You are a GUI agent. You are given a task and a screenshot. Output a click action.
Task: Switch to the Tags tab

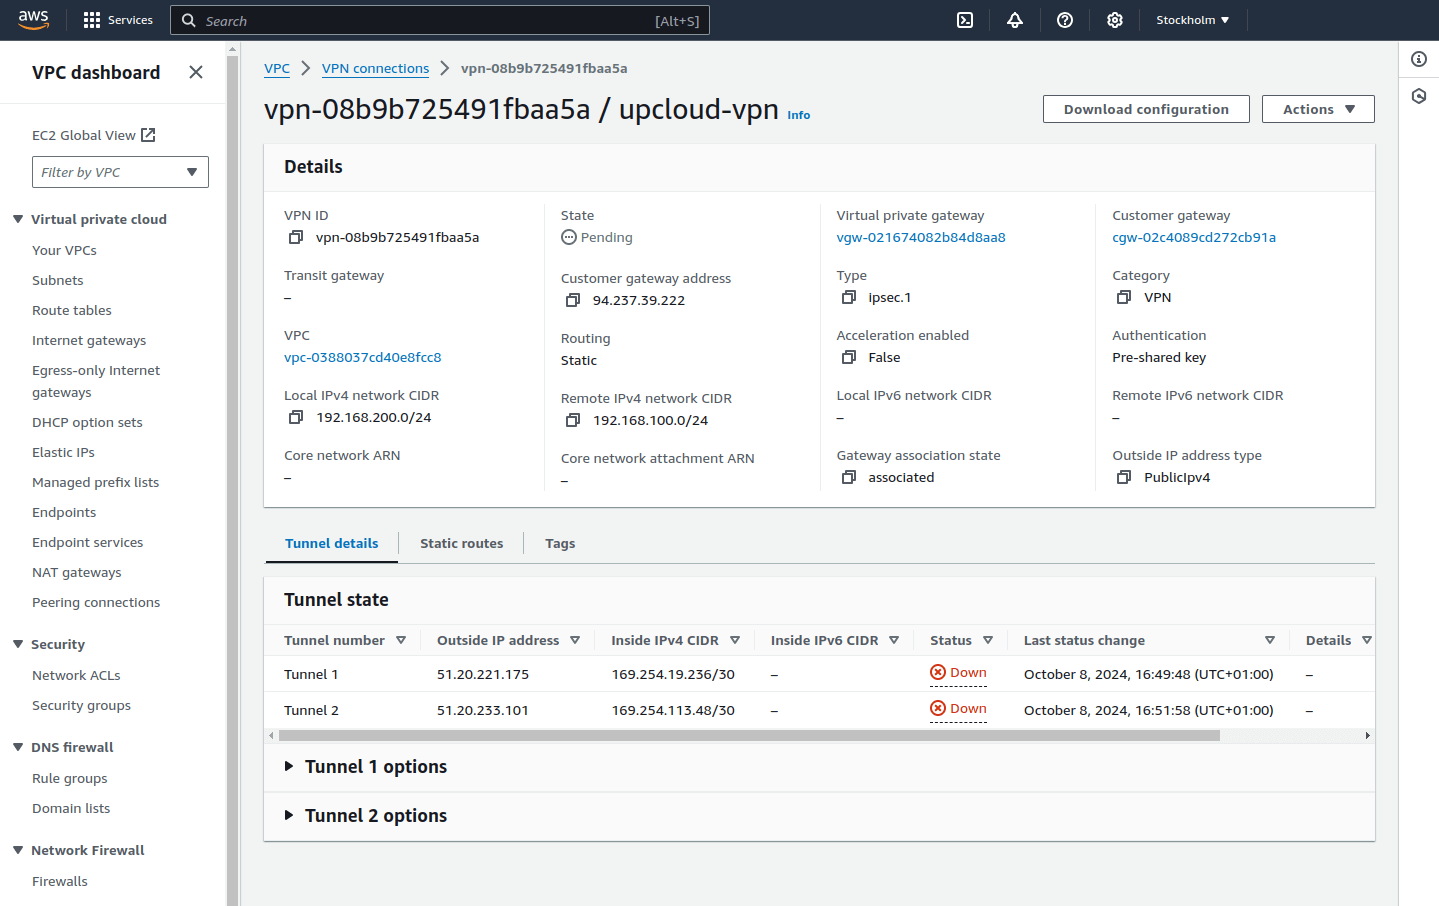coord(560,543)
